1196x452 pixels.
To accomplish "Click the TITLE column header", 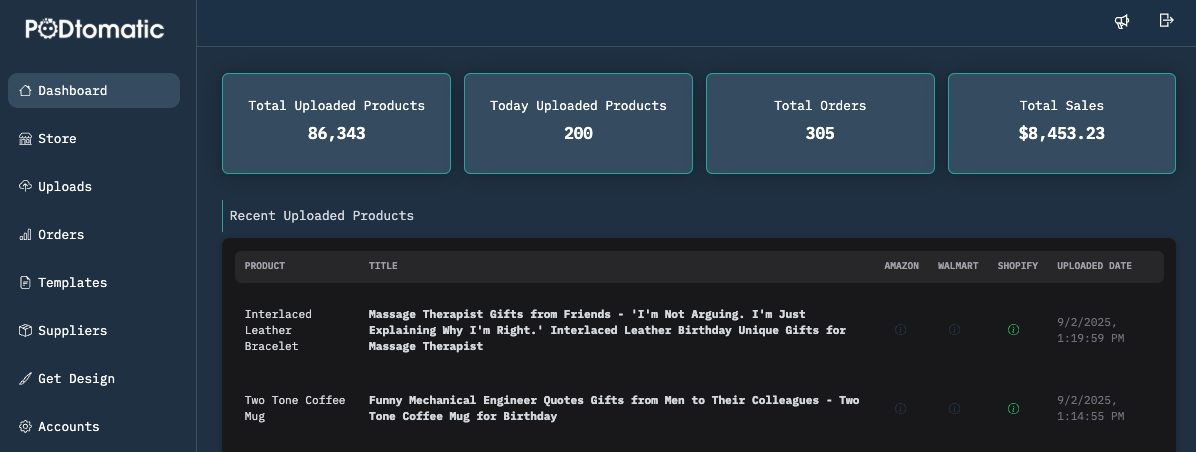I will (x=383, y=266).
